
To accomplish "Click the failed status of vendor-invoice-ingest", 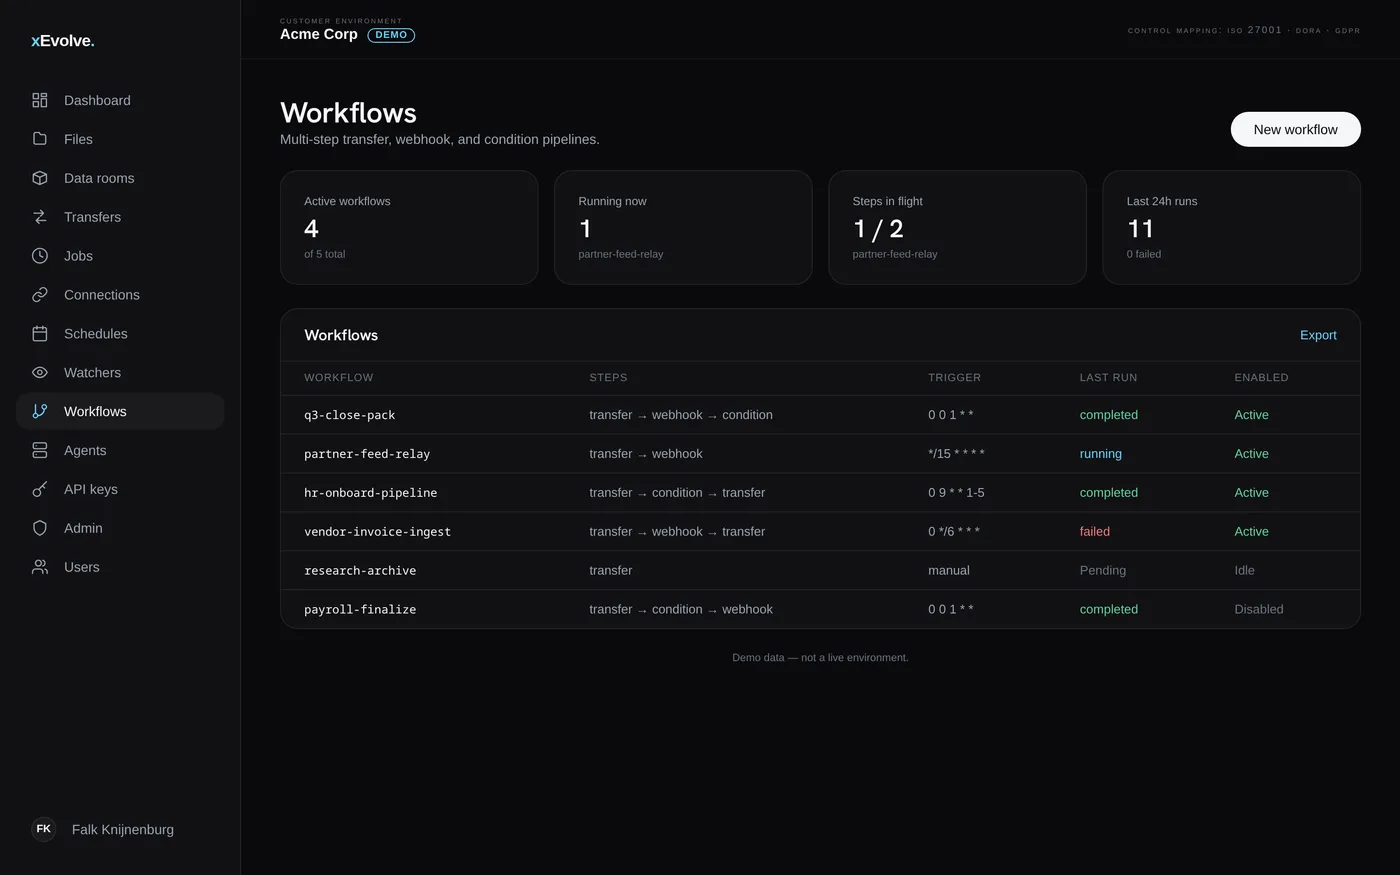I will coord(1094,532).
